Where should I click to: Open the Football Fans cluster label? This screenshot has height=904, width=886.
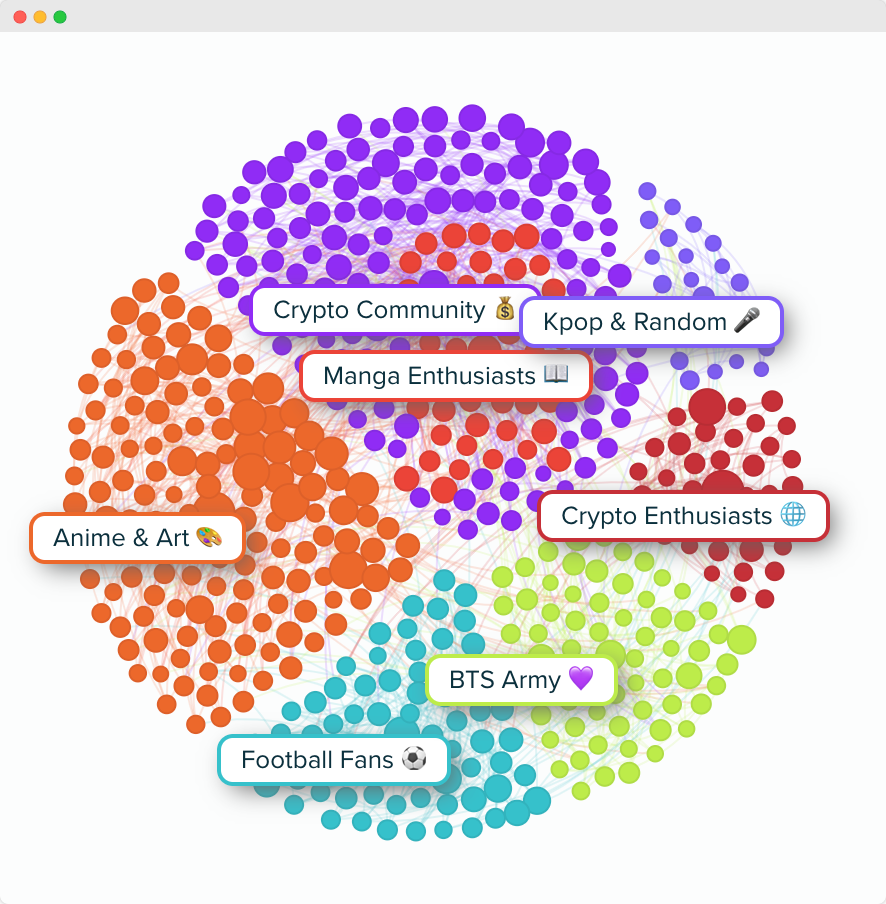click(334, 760)
